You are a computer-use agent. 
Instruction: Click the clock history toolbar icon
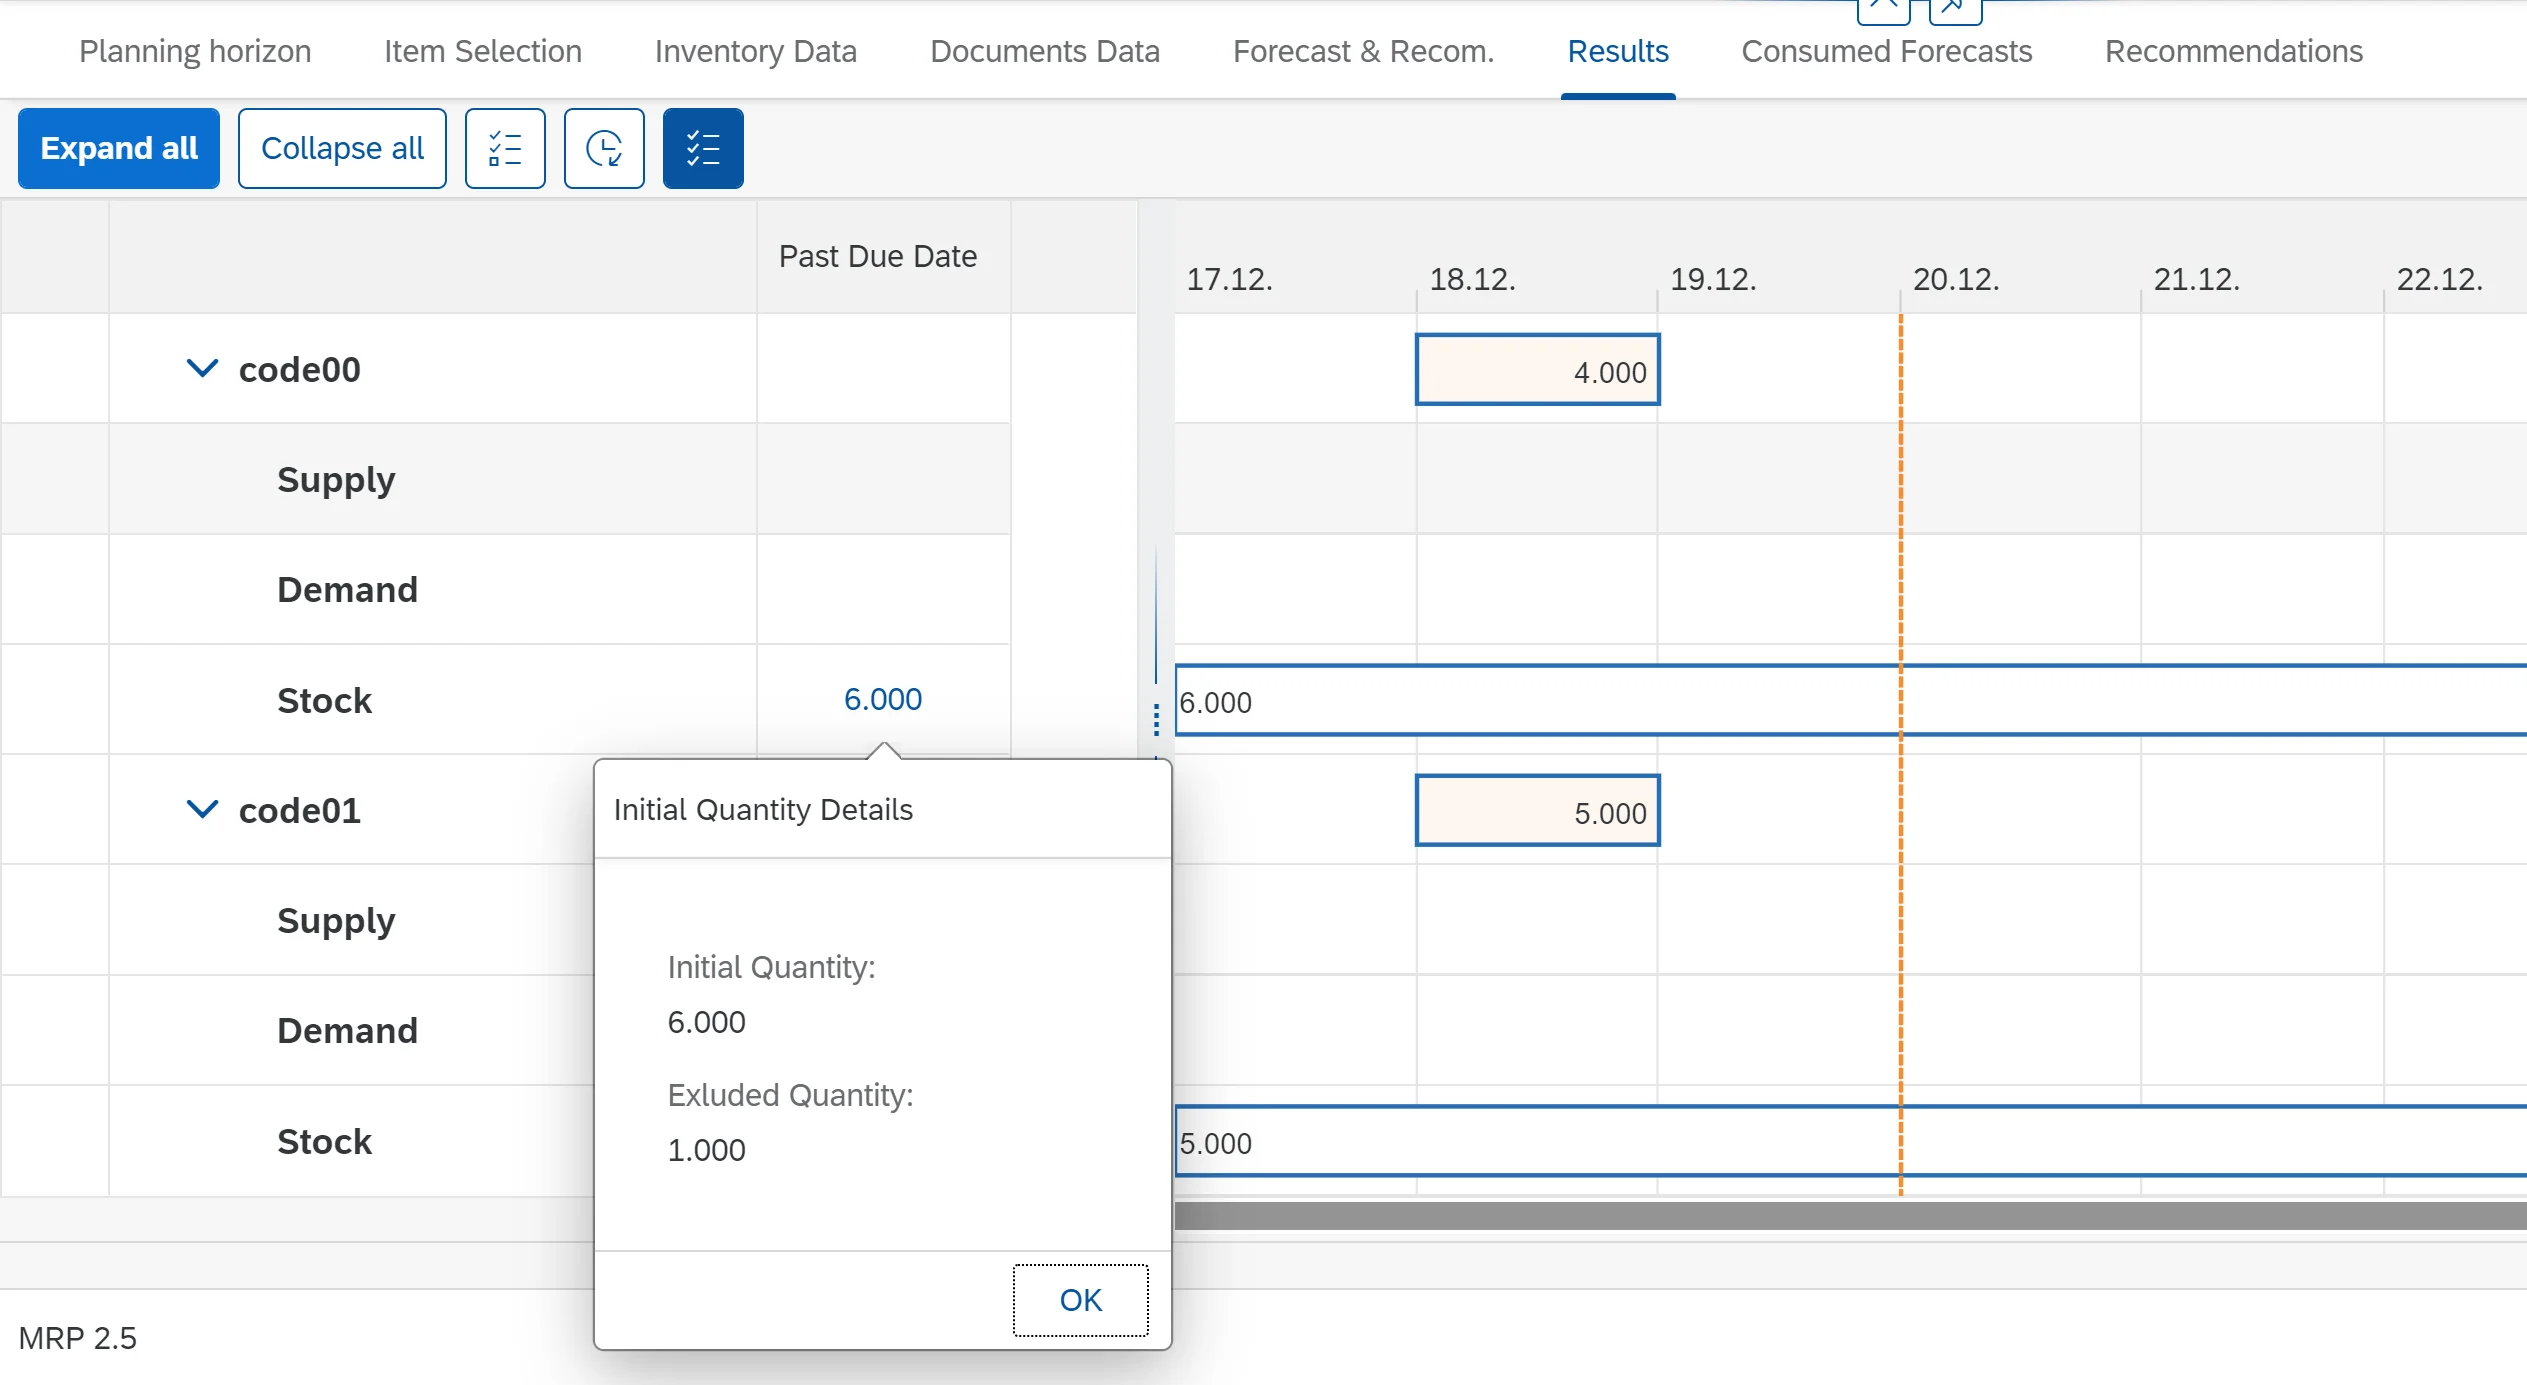(604, 148)
